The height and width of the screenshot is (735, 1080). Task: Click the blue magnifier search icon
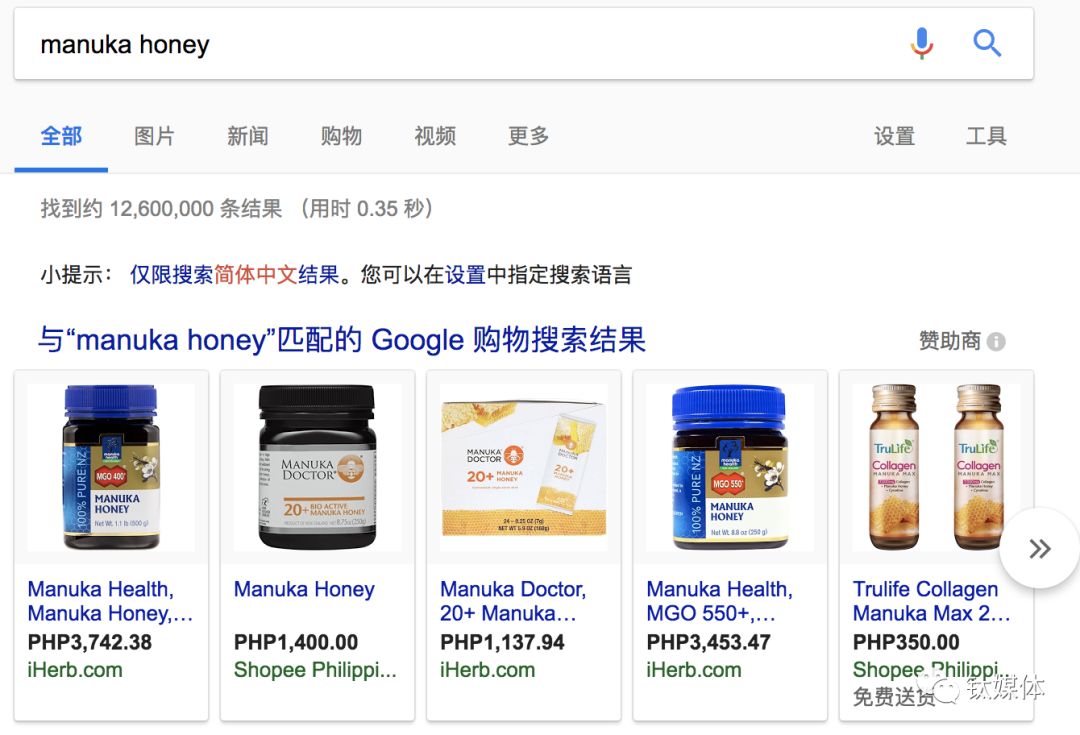(986, 43)
